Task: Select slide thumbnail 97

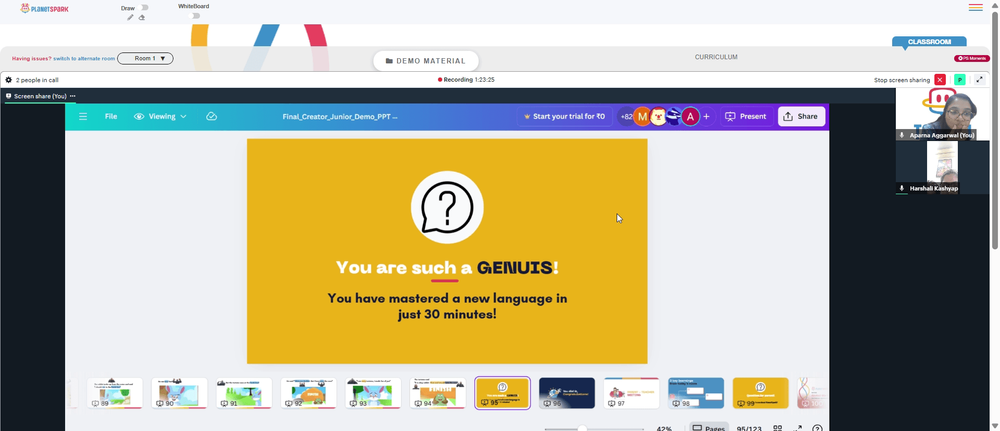Action: [631, 393]
